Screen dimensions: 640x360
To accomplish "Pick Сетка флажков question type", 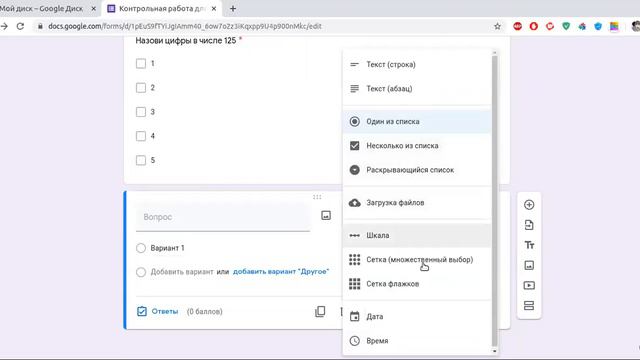I will [x=417, y=284].
